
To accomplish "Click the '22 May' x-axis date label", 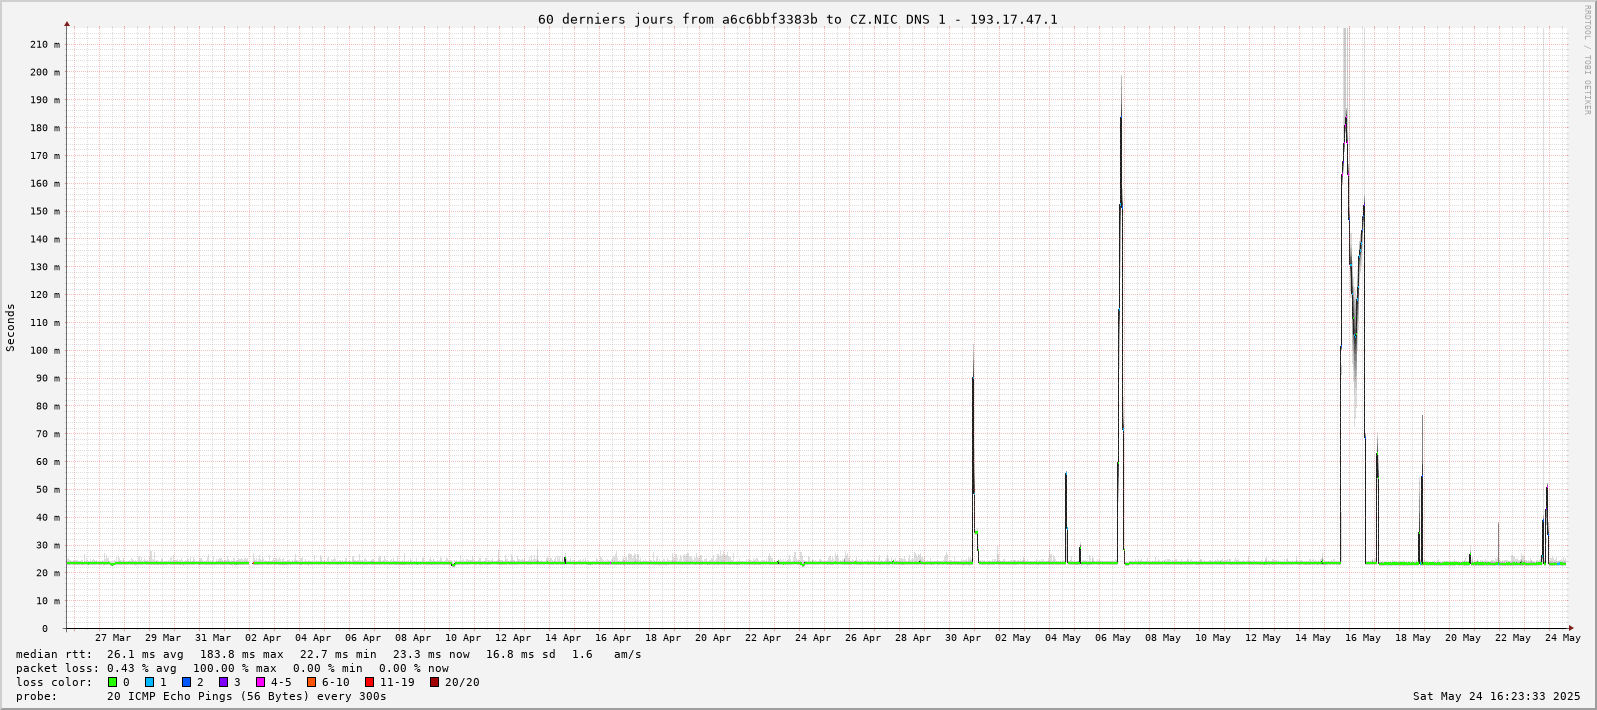I will [1513, 637].
